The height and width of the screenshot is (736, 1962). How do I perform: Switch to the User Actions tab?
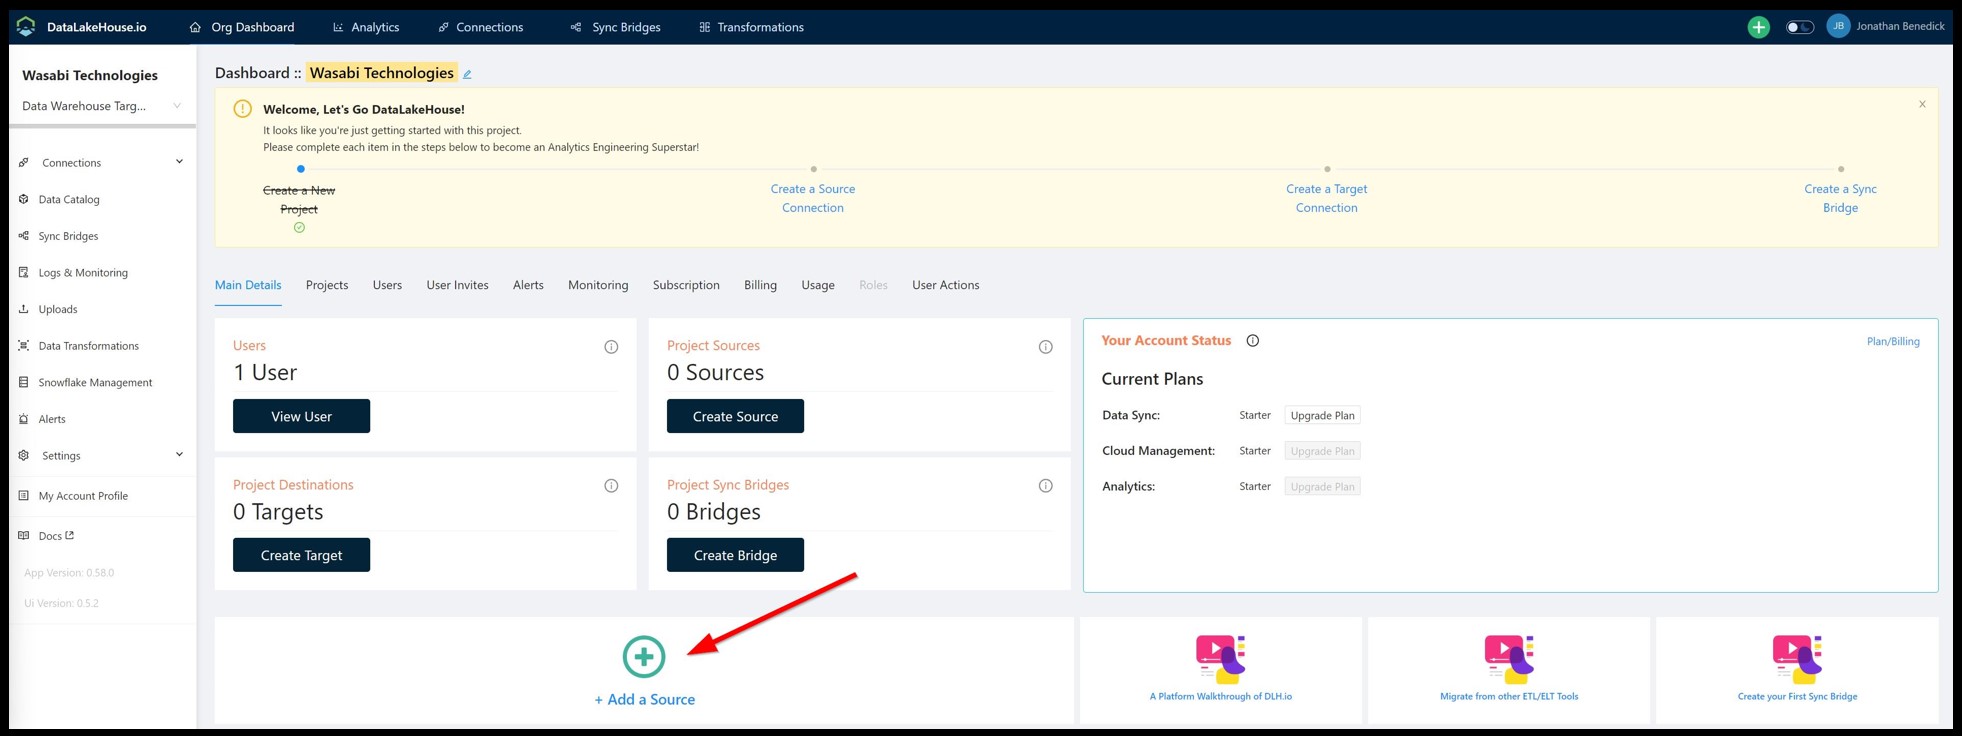click(x=945, y=285)
